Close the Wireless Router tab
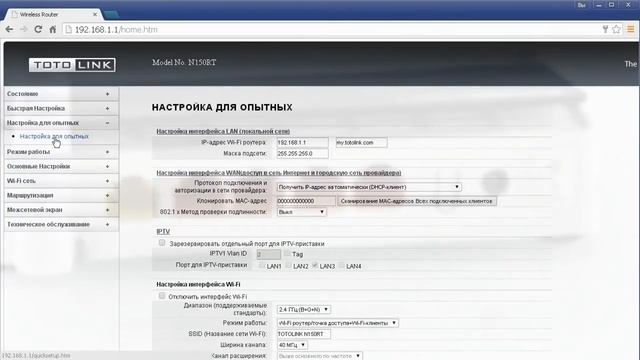Screen dimensions: 640x360 [95, 14]
